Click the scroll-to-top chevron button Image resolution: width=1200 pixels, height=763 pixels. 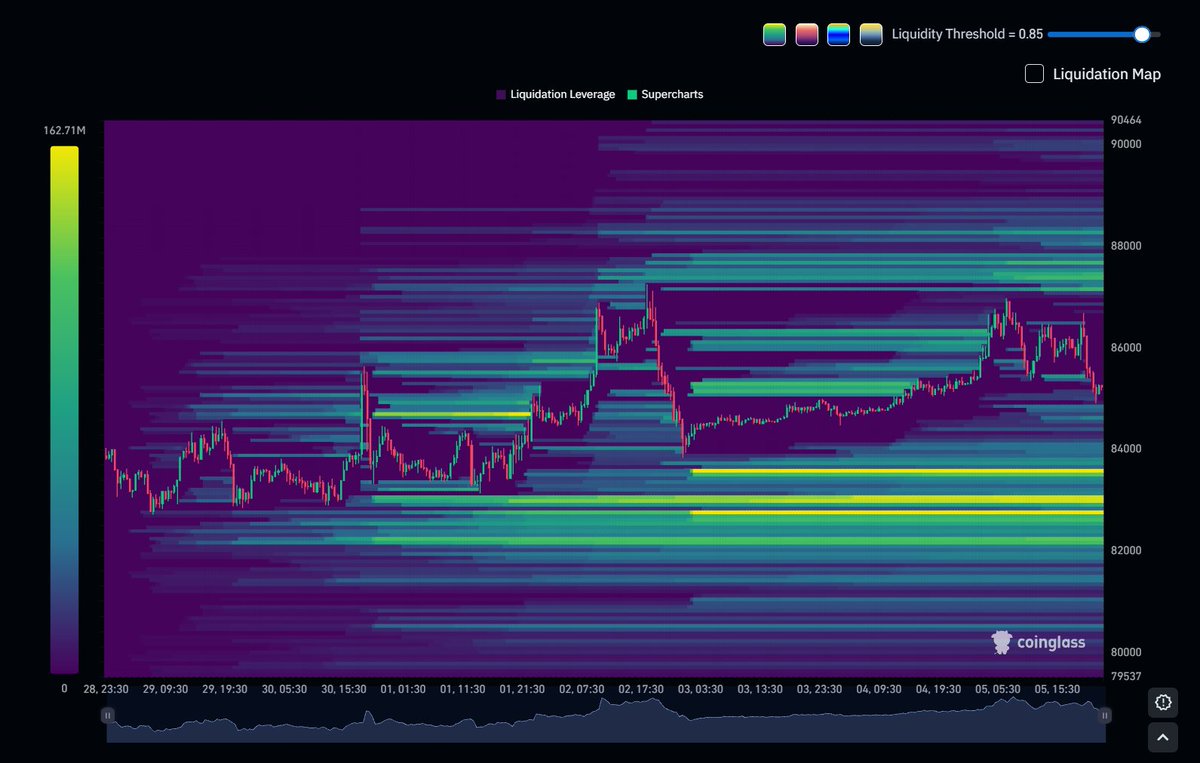click(x=1163, y=738)
